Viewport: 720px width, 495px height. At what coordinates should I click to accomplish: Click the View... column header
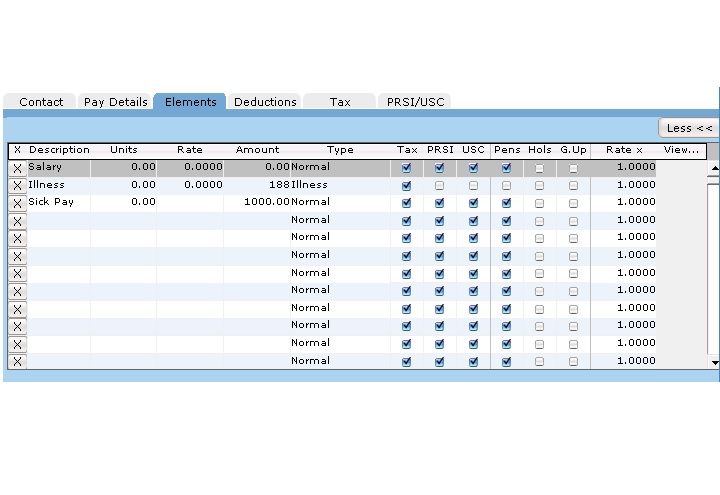point(681,150)
